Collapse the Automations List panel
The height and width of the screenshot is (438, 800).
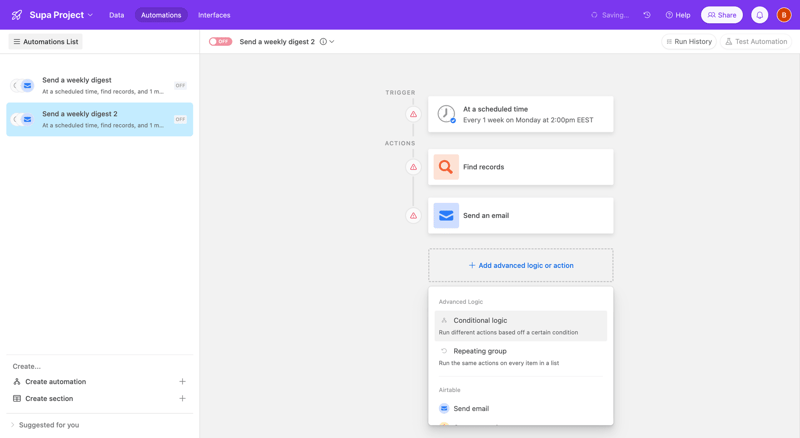[x=45, y=41]
